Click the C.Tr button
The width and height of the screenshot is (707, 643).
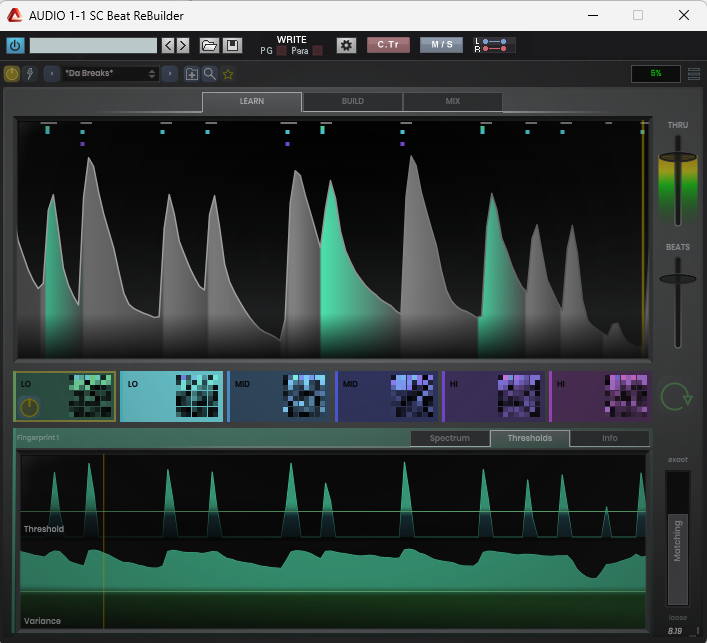388,45
